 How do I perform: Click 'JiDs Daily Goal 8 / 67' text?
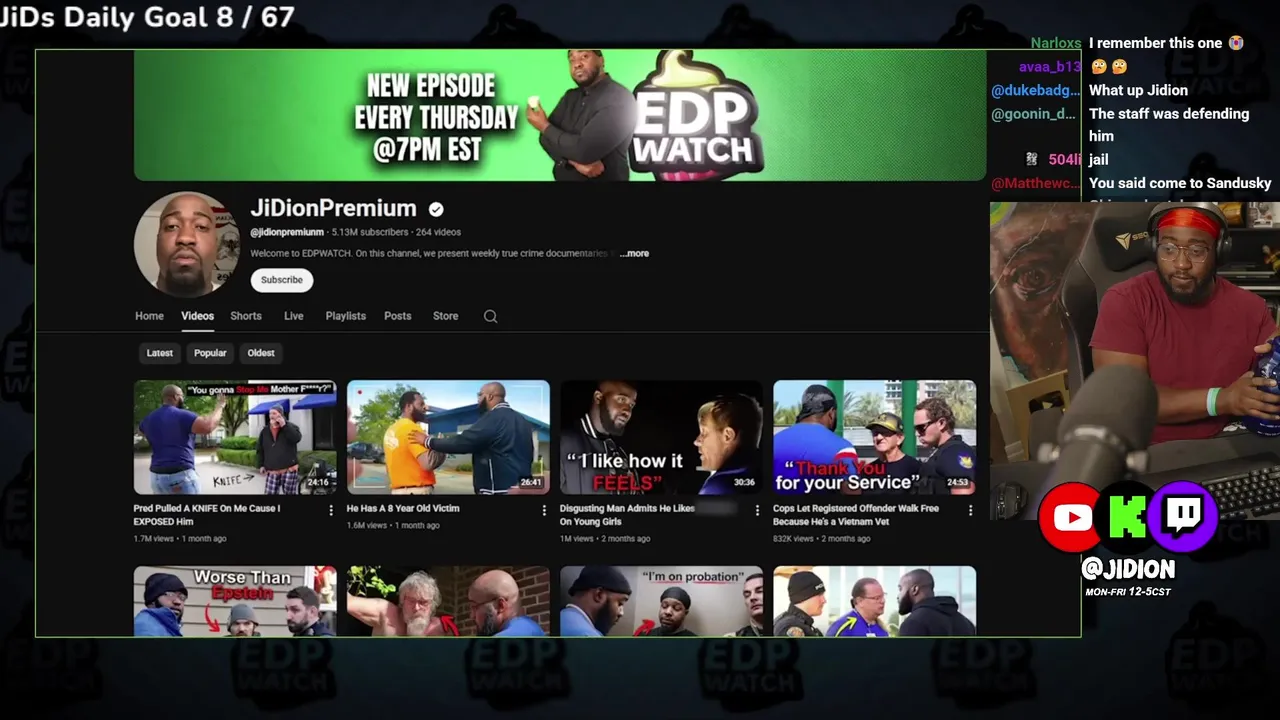click(x=148, y=15)
